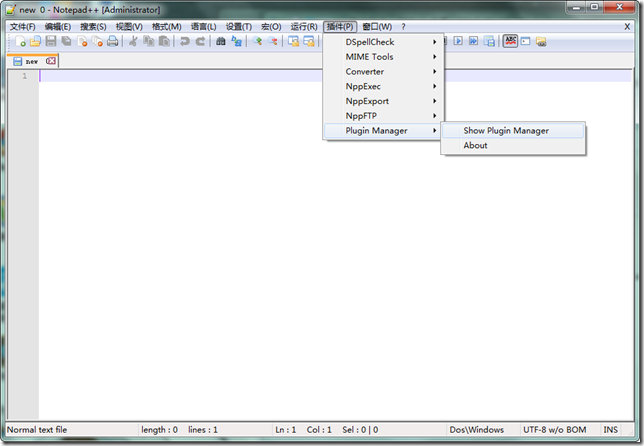Open Find with the binoculars icon
Viewport: 644px width, 446px height.
click(221, 41)
